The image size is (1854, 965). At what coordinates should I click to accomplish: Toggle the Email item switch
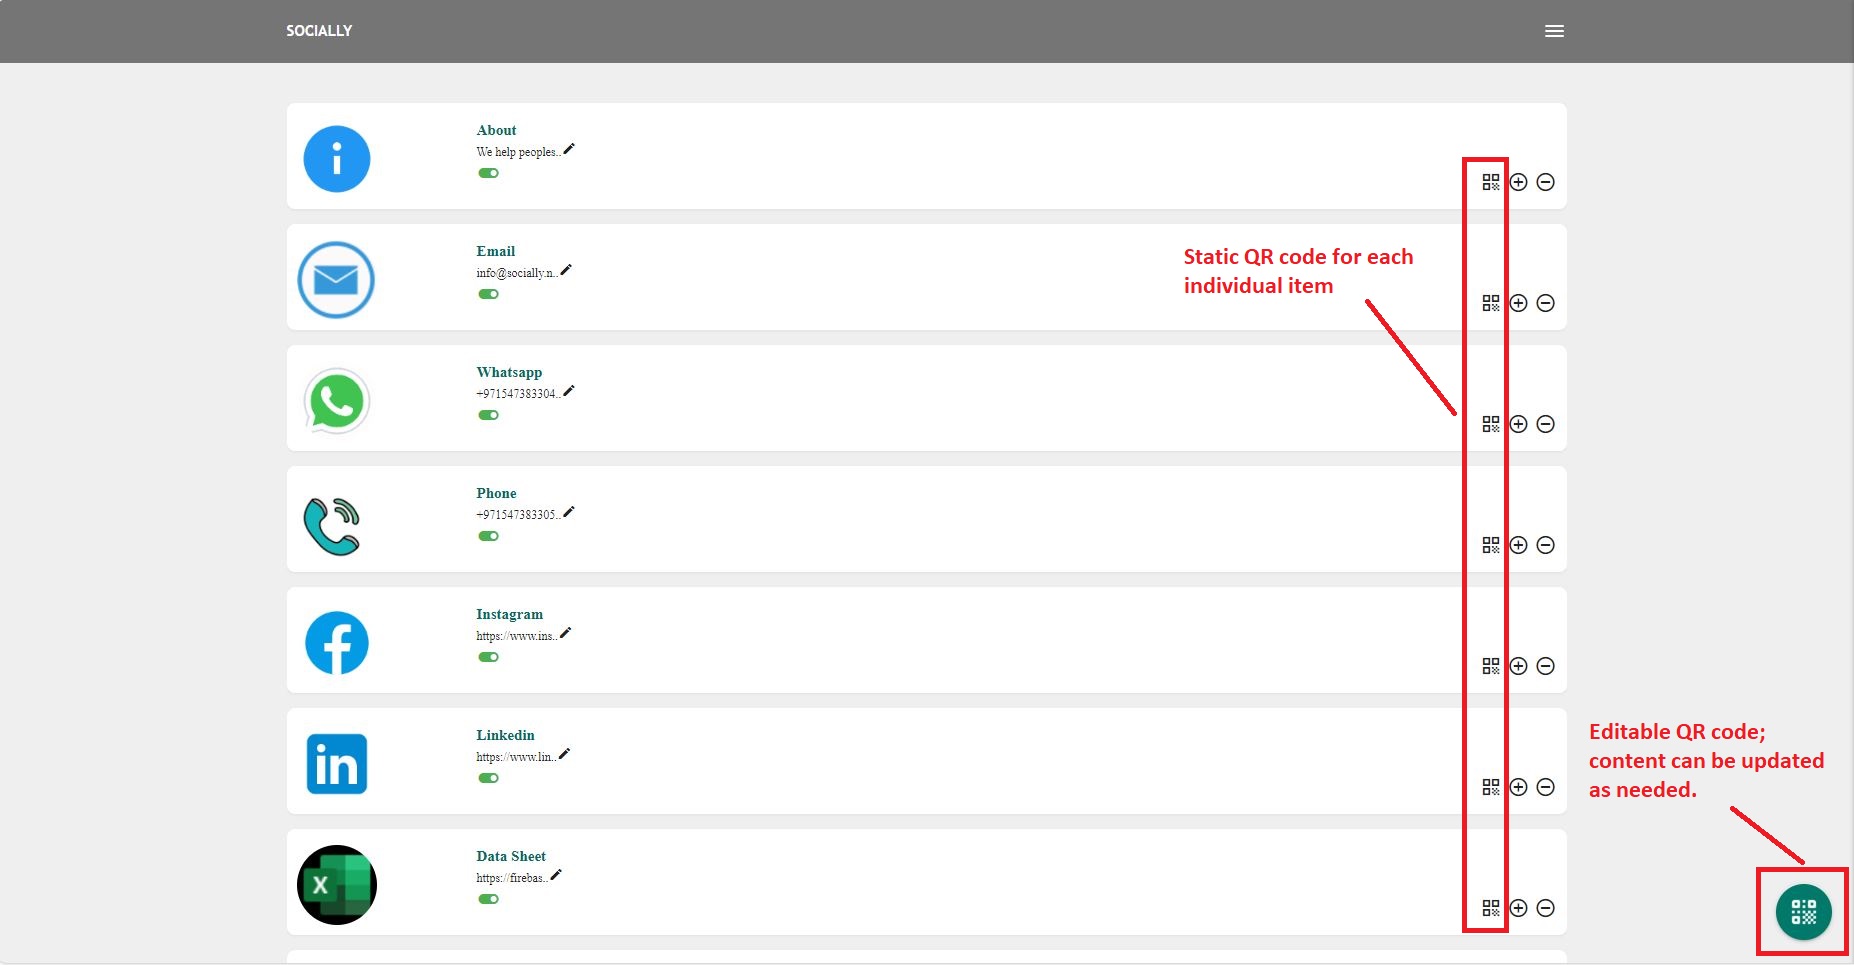coord(488,294)
